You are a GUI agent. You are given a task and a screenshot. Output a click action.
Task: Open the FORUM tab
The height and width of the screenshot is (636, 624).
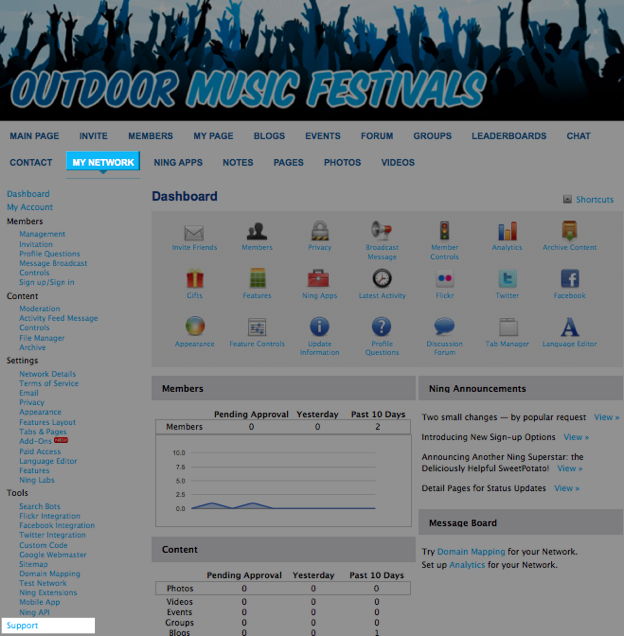tap(377, 136)
